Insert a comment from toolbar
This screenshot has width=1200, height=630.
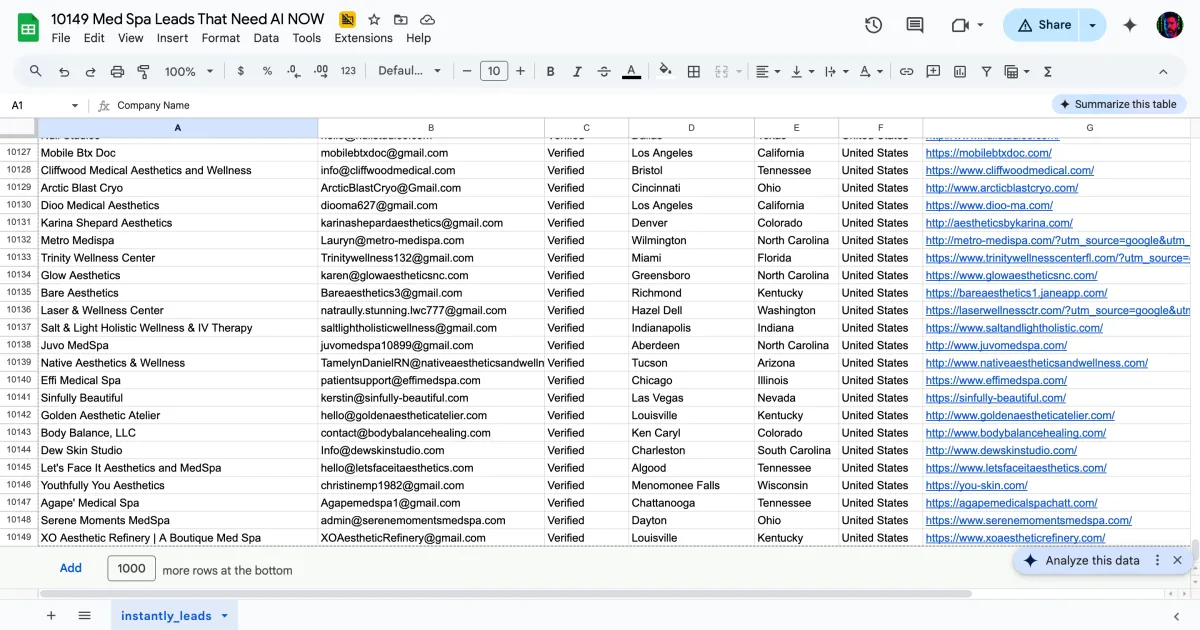pyautogui.click(x=933, y=71)
